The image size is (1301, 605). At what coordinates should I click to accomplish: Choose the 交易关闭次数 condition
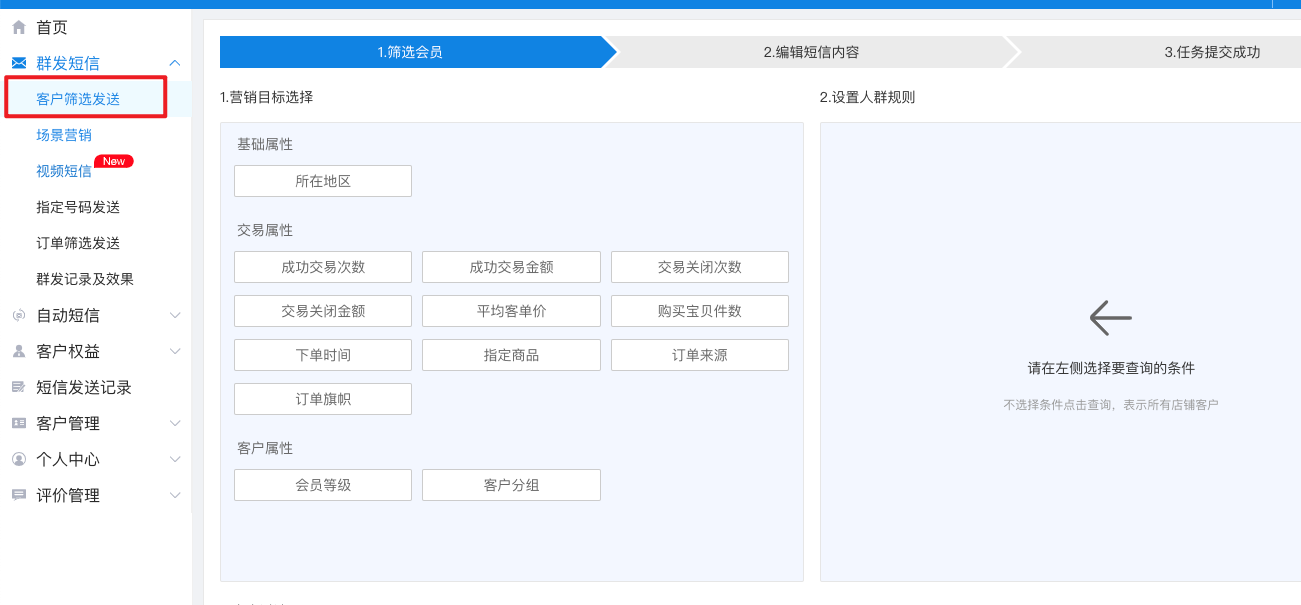click(x=700, y=267)
